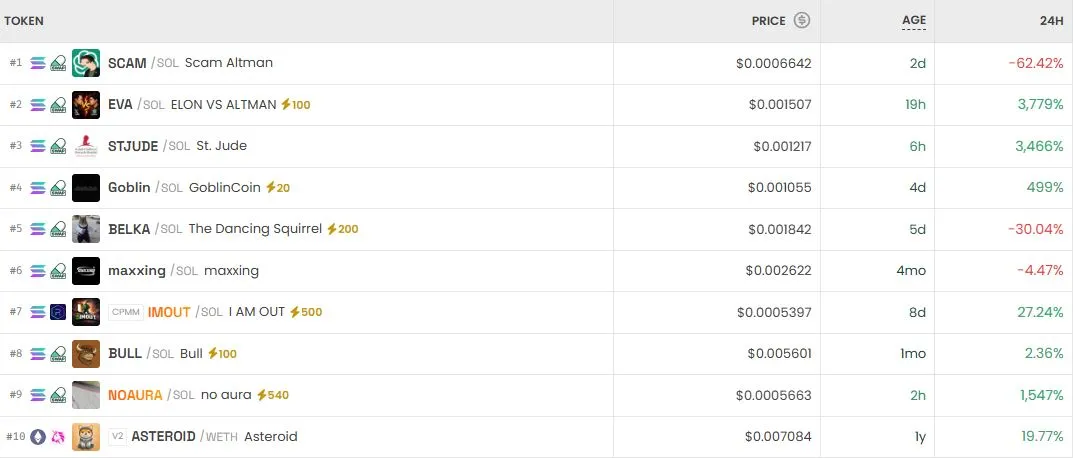Open the Scam Altman token logo
The width and height of the screenshot is (1073, 458).
(x=86, y=63)
